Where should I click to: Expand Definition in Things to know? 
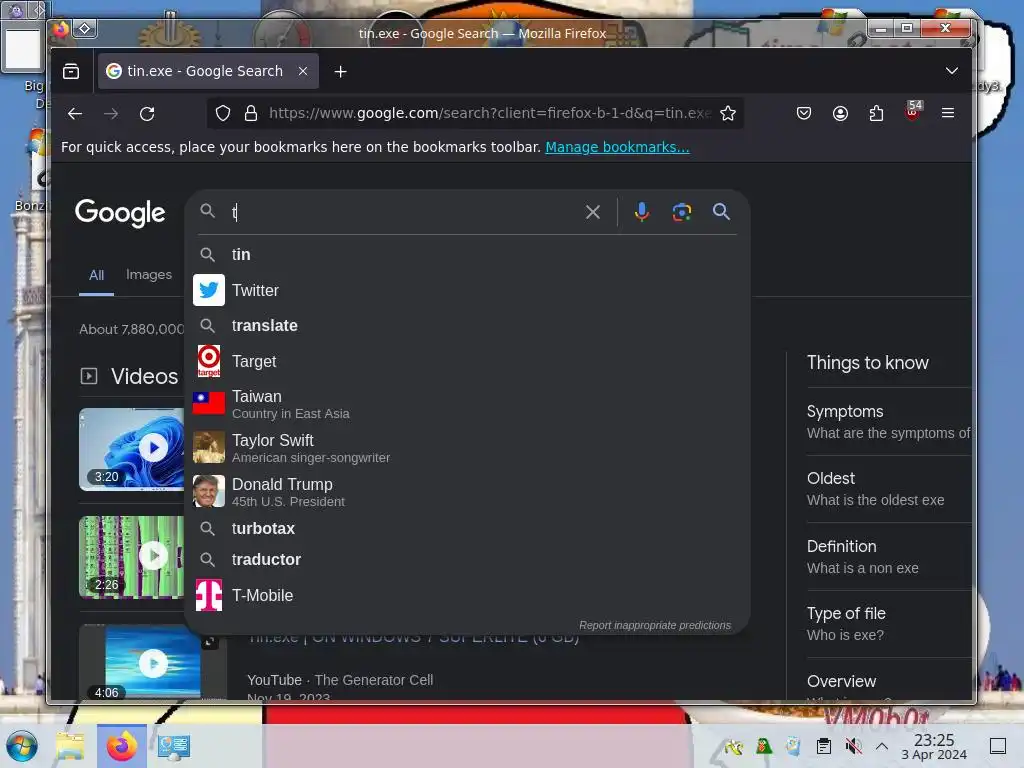[888, 557]
